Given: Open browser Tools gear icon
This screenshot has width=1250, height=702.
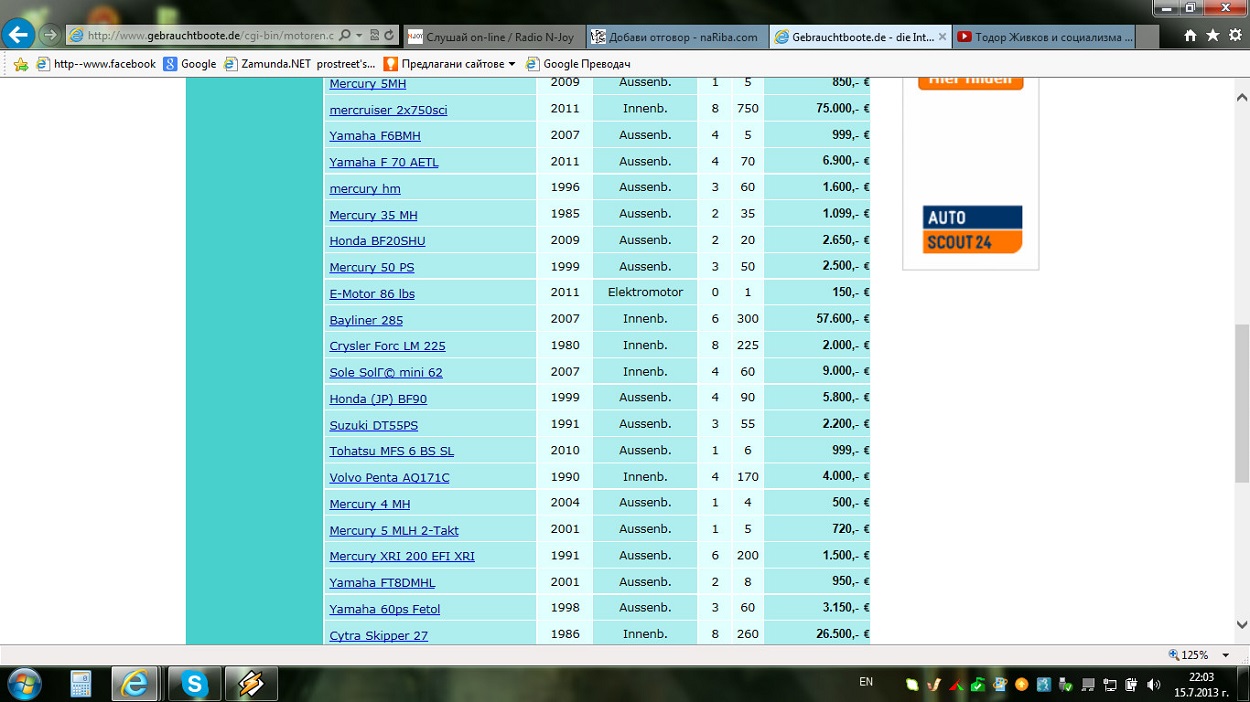Looking at the screenshot, I should tap(1236, 36).
